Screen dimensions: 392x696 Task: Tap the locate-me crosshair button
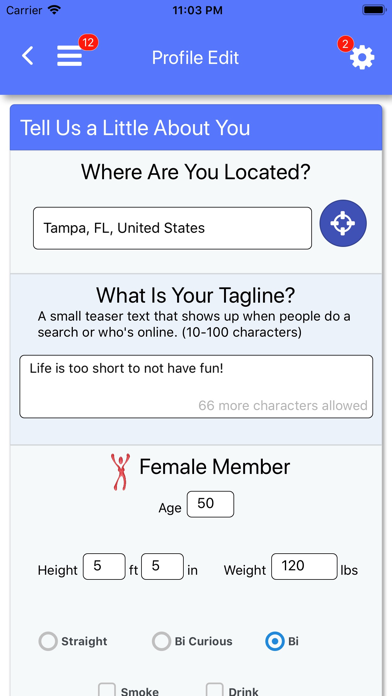click(x=343, y=223)
